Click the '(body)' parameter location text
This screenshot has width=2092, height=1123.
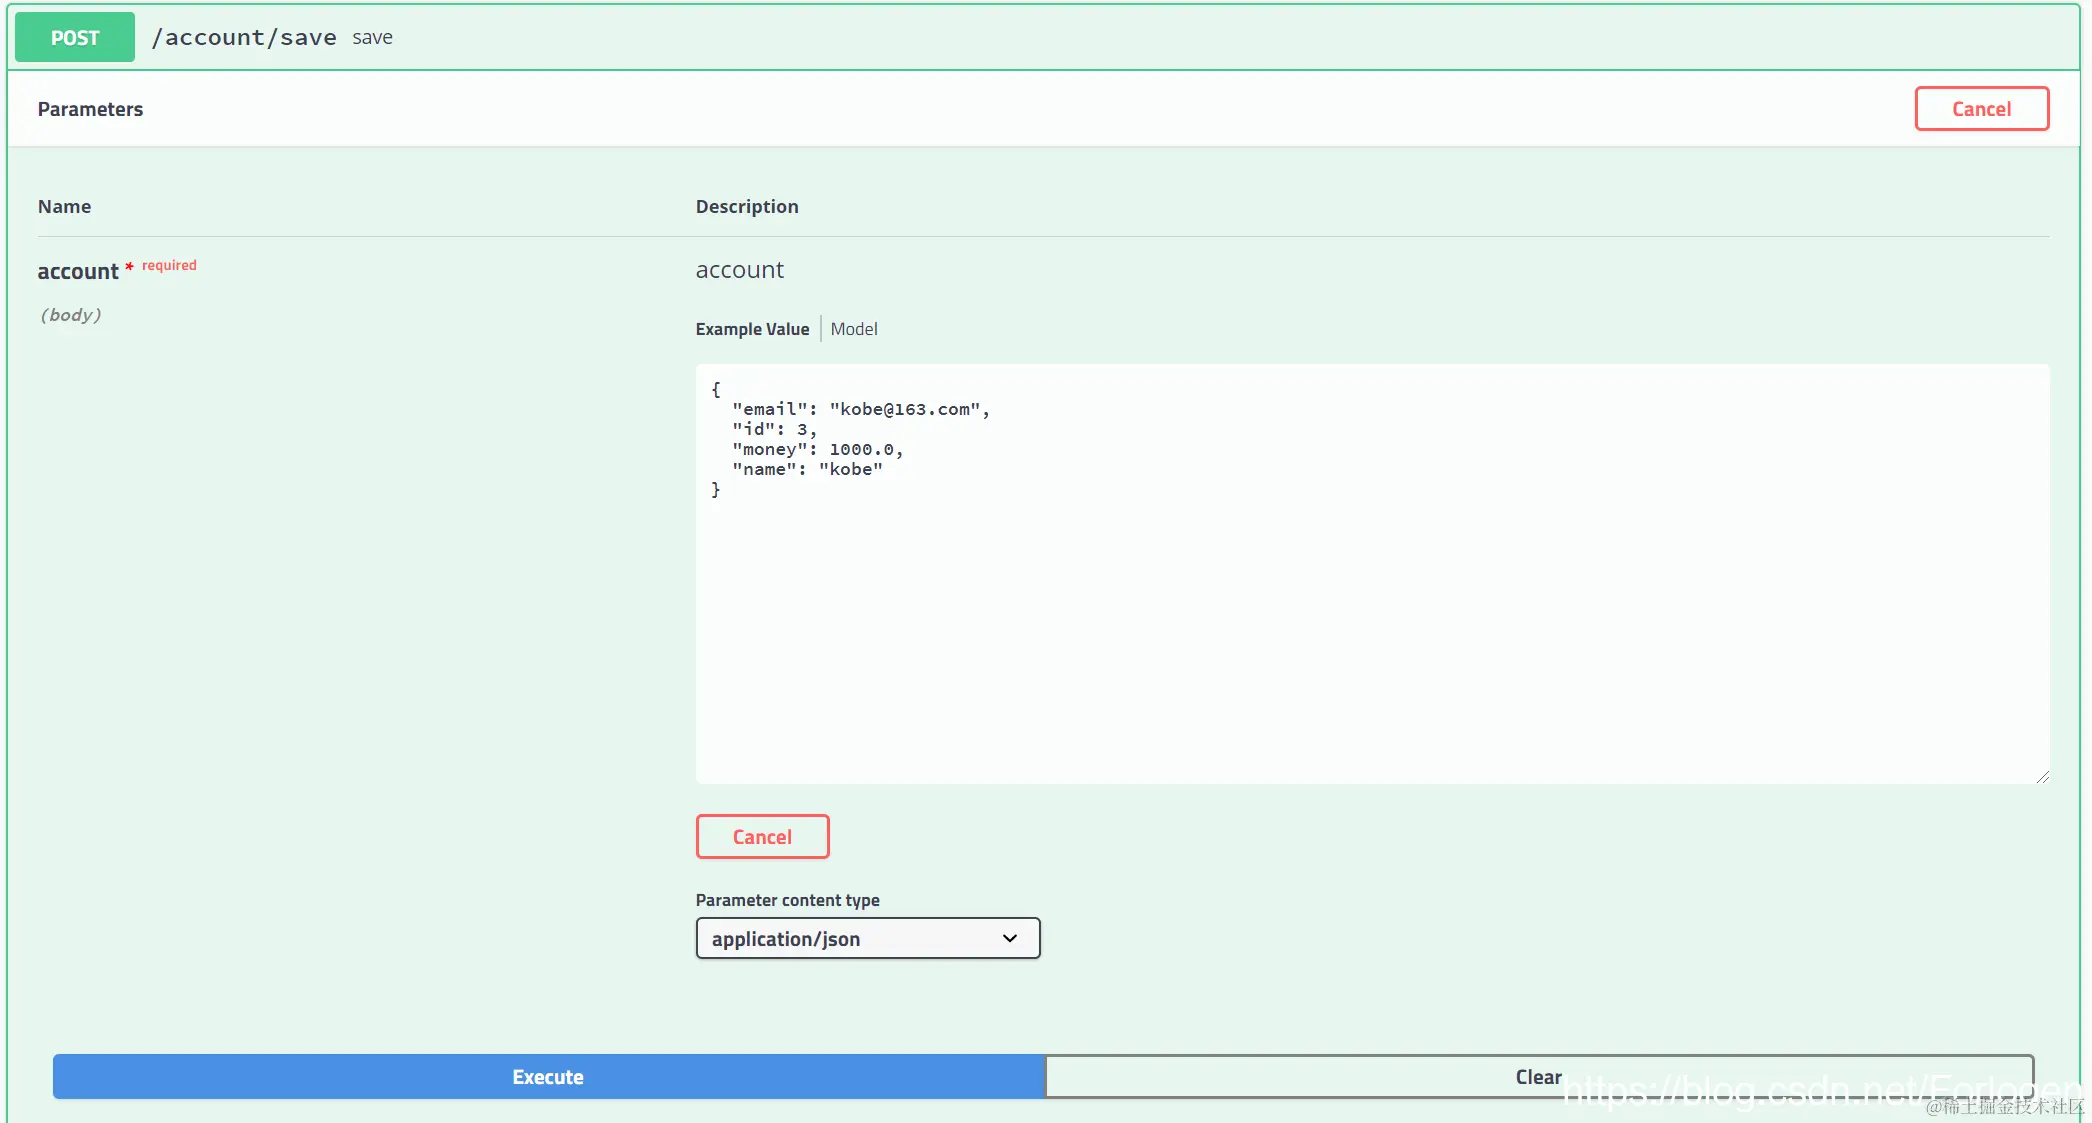70,315
